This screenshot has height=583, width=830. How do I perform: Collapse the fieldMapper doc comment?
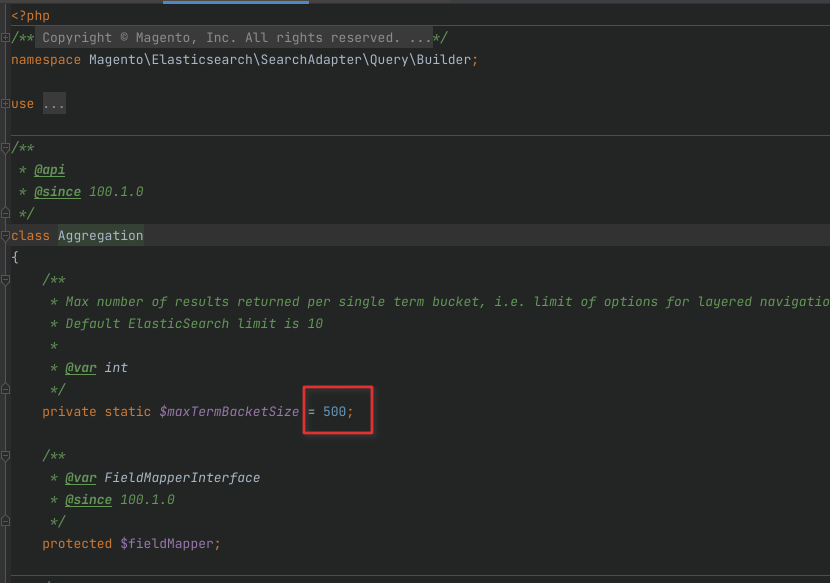tap(5, 456)
